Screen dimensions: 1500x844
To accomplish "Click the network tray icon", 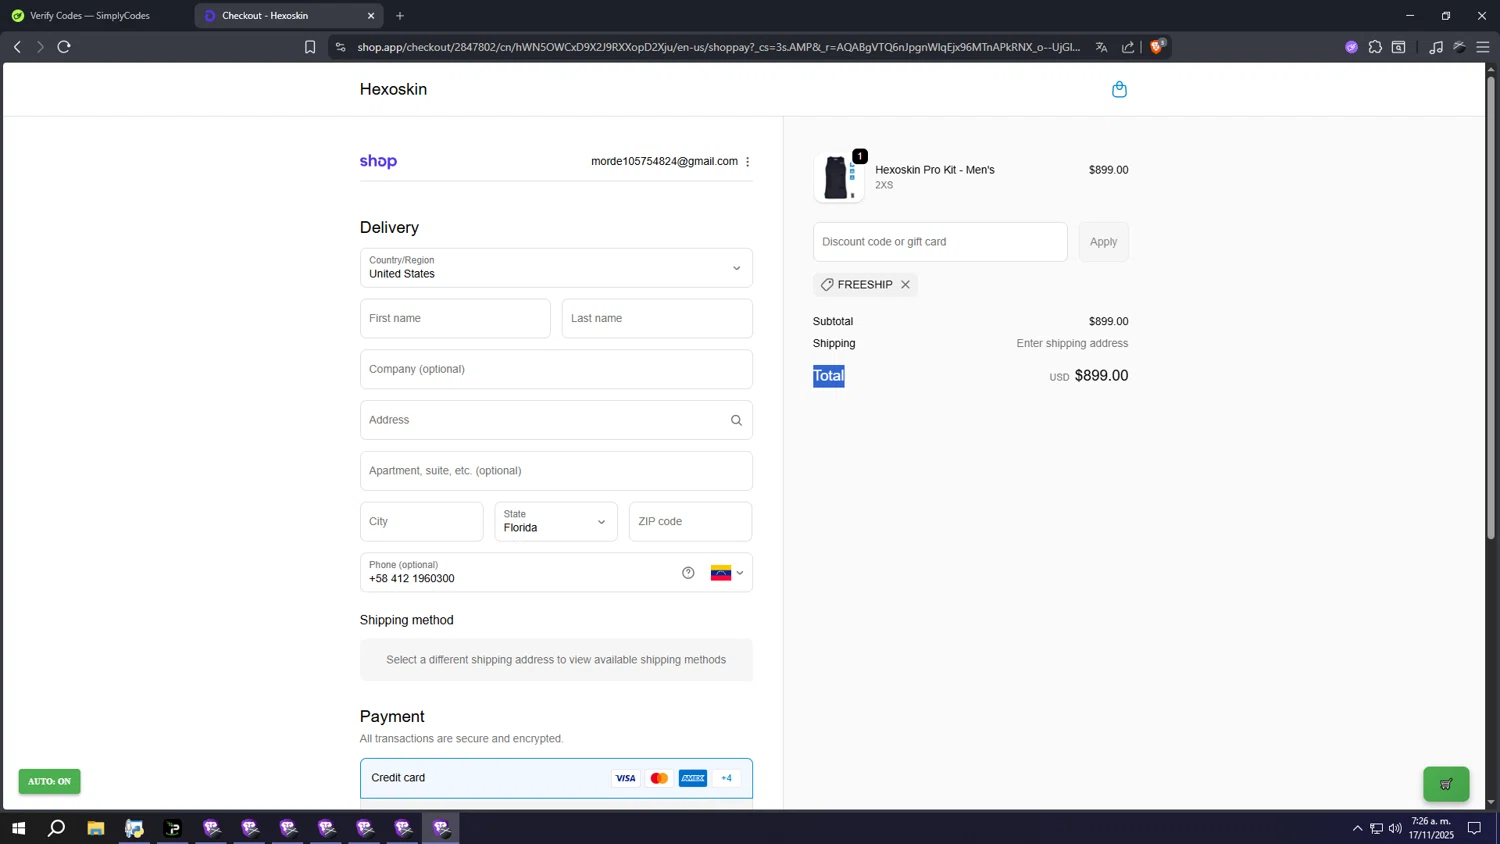I will (1376, 828).
